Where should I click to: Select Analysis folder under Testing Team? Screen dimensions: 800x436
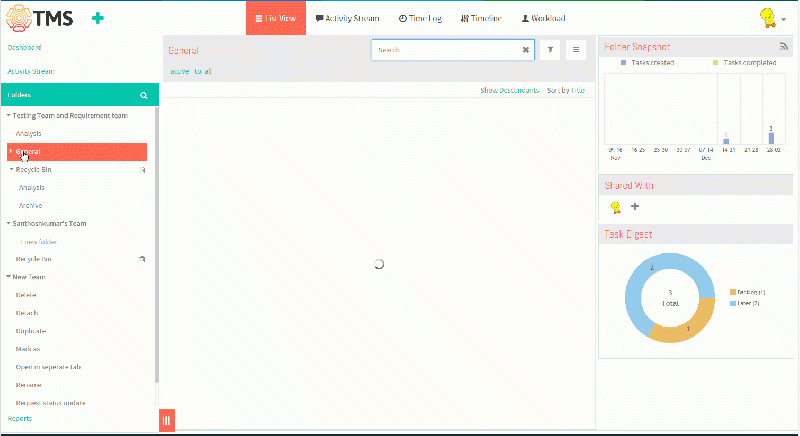[28, 134]
